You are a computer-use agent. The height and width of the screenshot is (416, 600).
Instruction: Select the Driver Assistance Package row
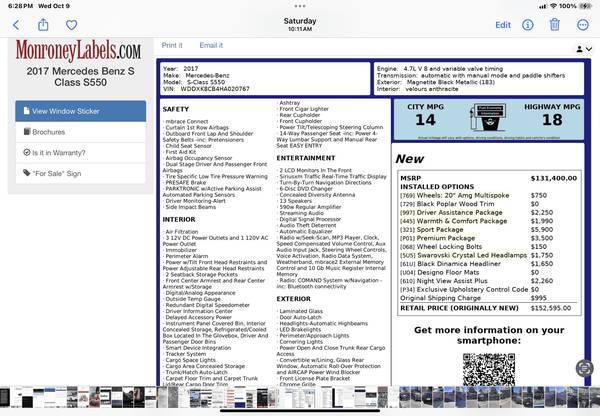click(489, 212)
